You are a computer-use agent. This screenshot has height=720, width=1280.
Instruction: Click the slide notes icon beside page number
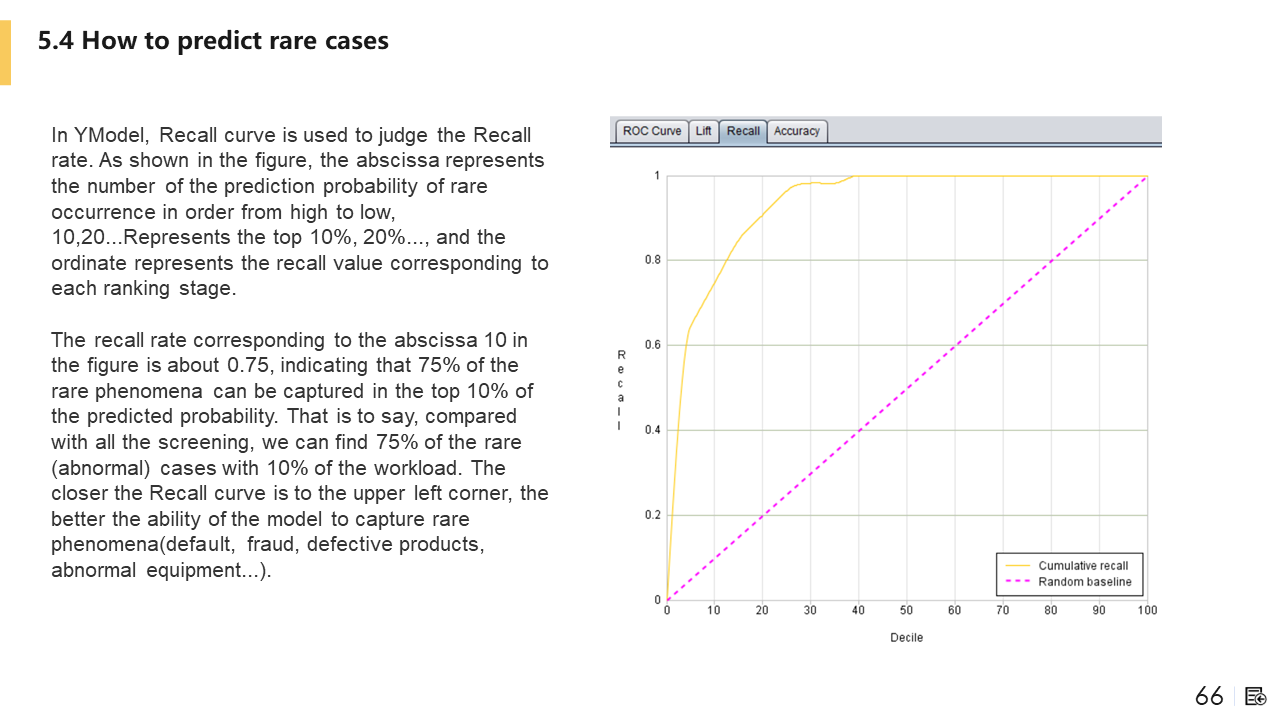[x=1256, y=696]
